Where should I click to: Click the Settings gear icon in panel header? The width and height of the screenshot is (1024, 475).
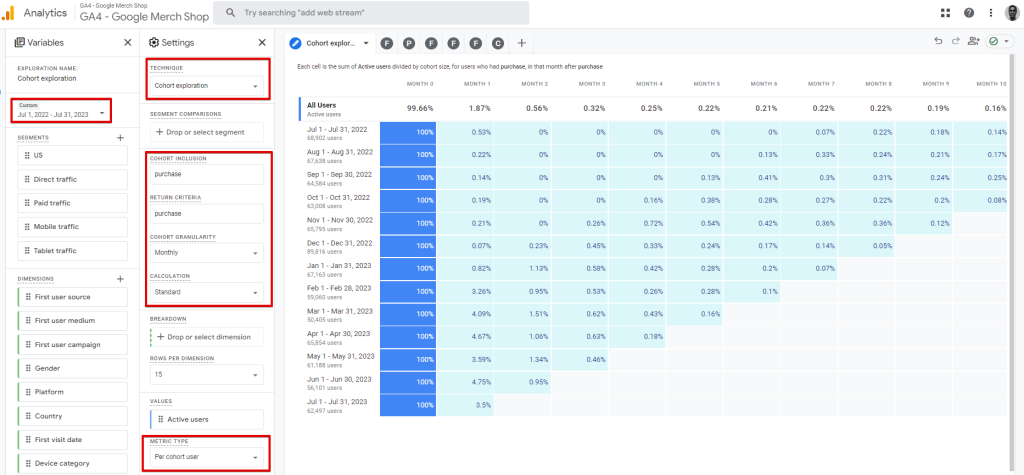coord(153,42)
